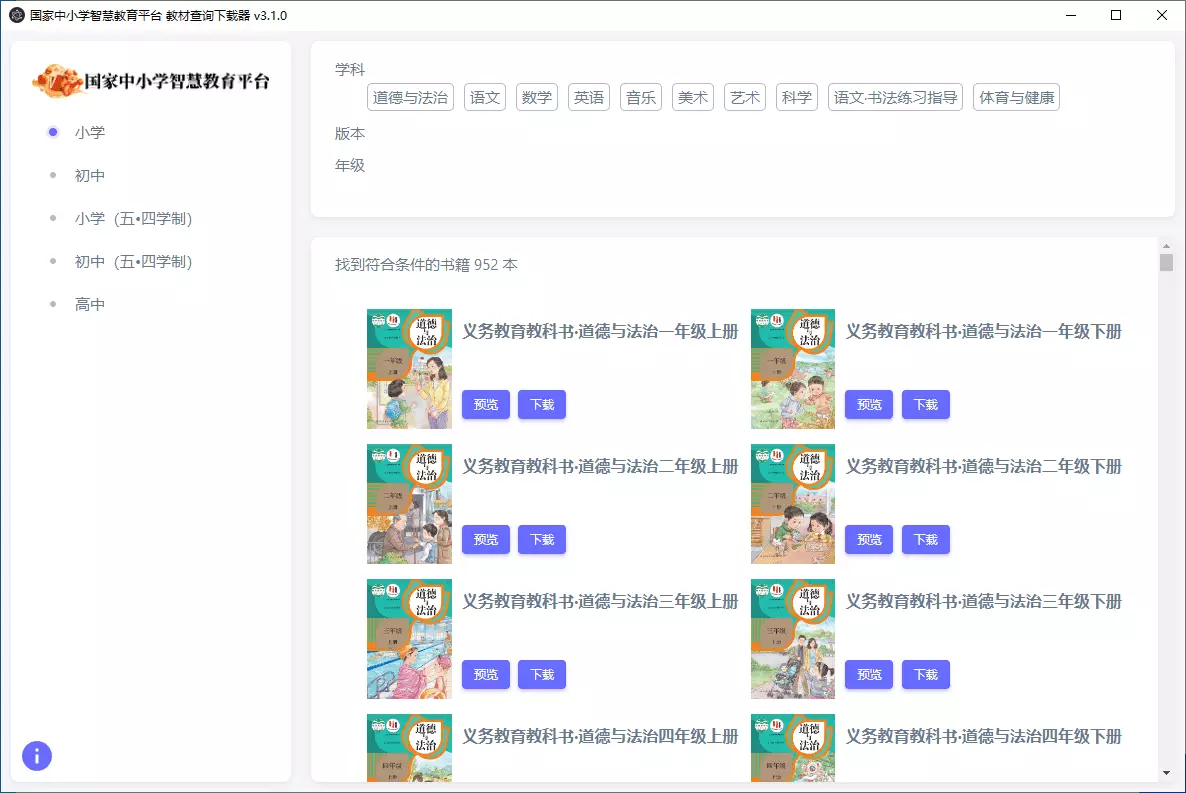Viewport: 1186px width, 793px height.
Task: Choose the 数学 subject filter
Action: pyautogui.click(x=537, y=97)
